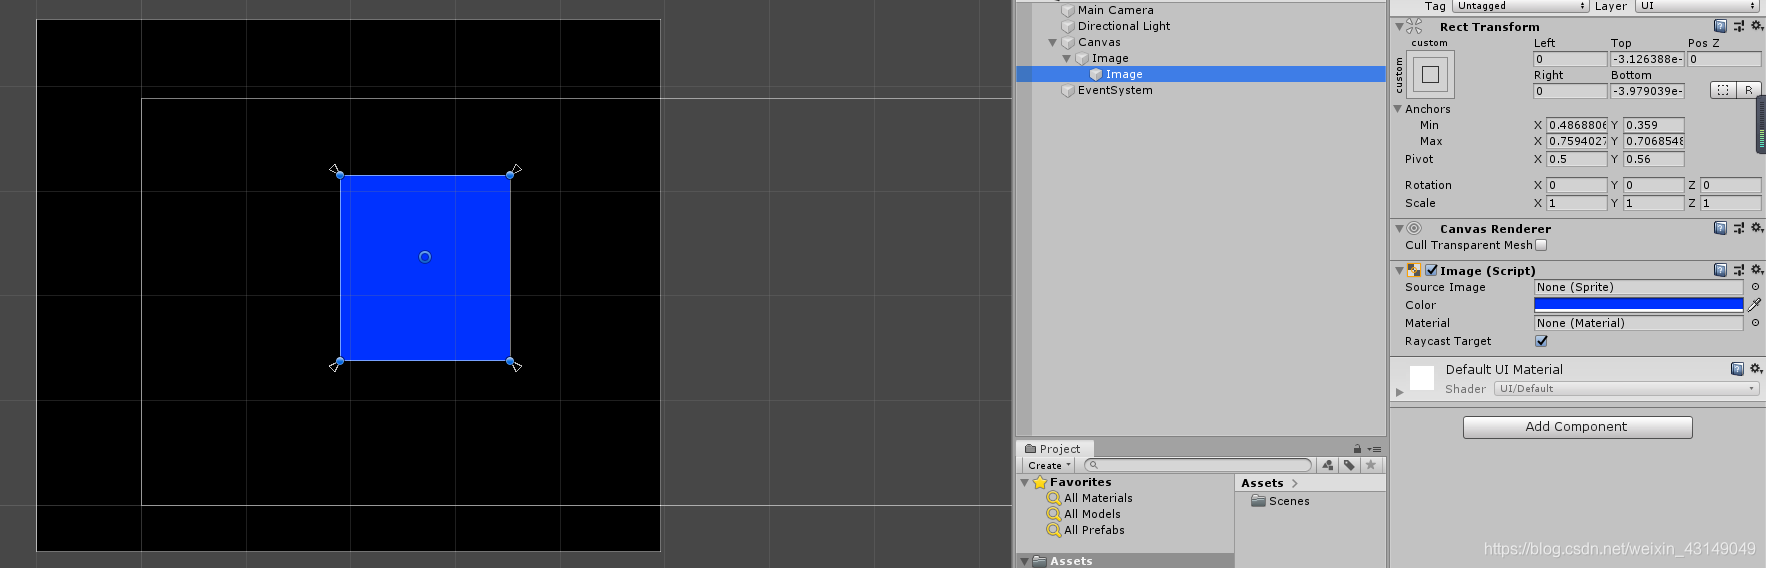Collapse the Canvas Renderer component

1399,229
